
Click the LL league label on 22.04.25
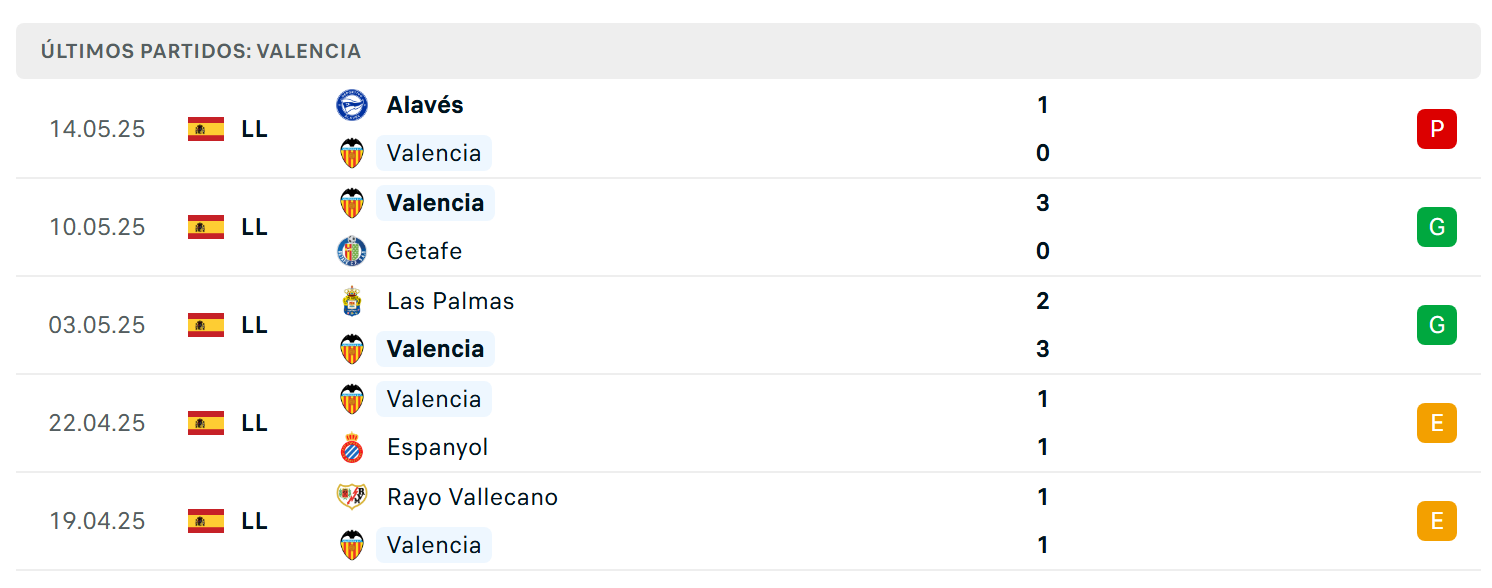(254, 423)
